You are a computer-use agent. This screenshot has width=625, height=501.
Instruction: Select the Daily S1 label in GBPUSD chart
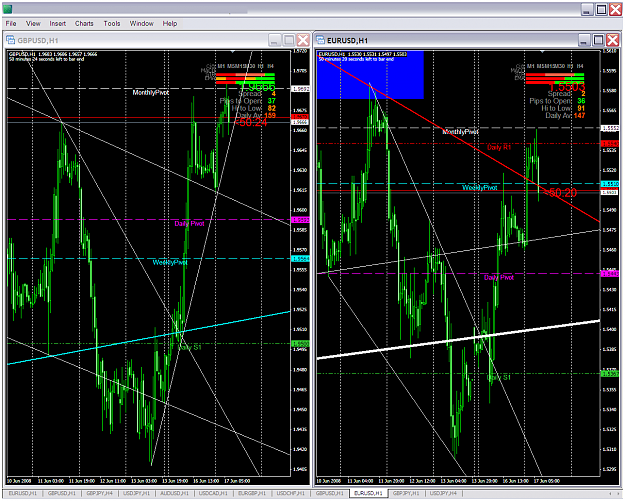coord(189,348)
